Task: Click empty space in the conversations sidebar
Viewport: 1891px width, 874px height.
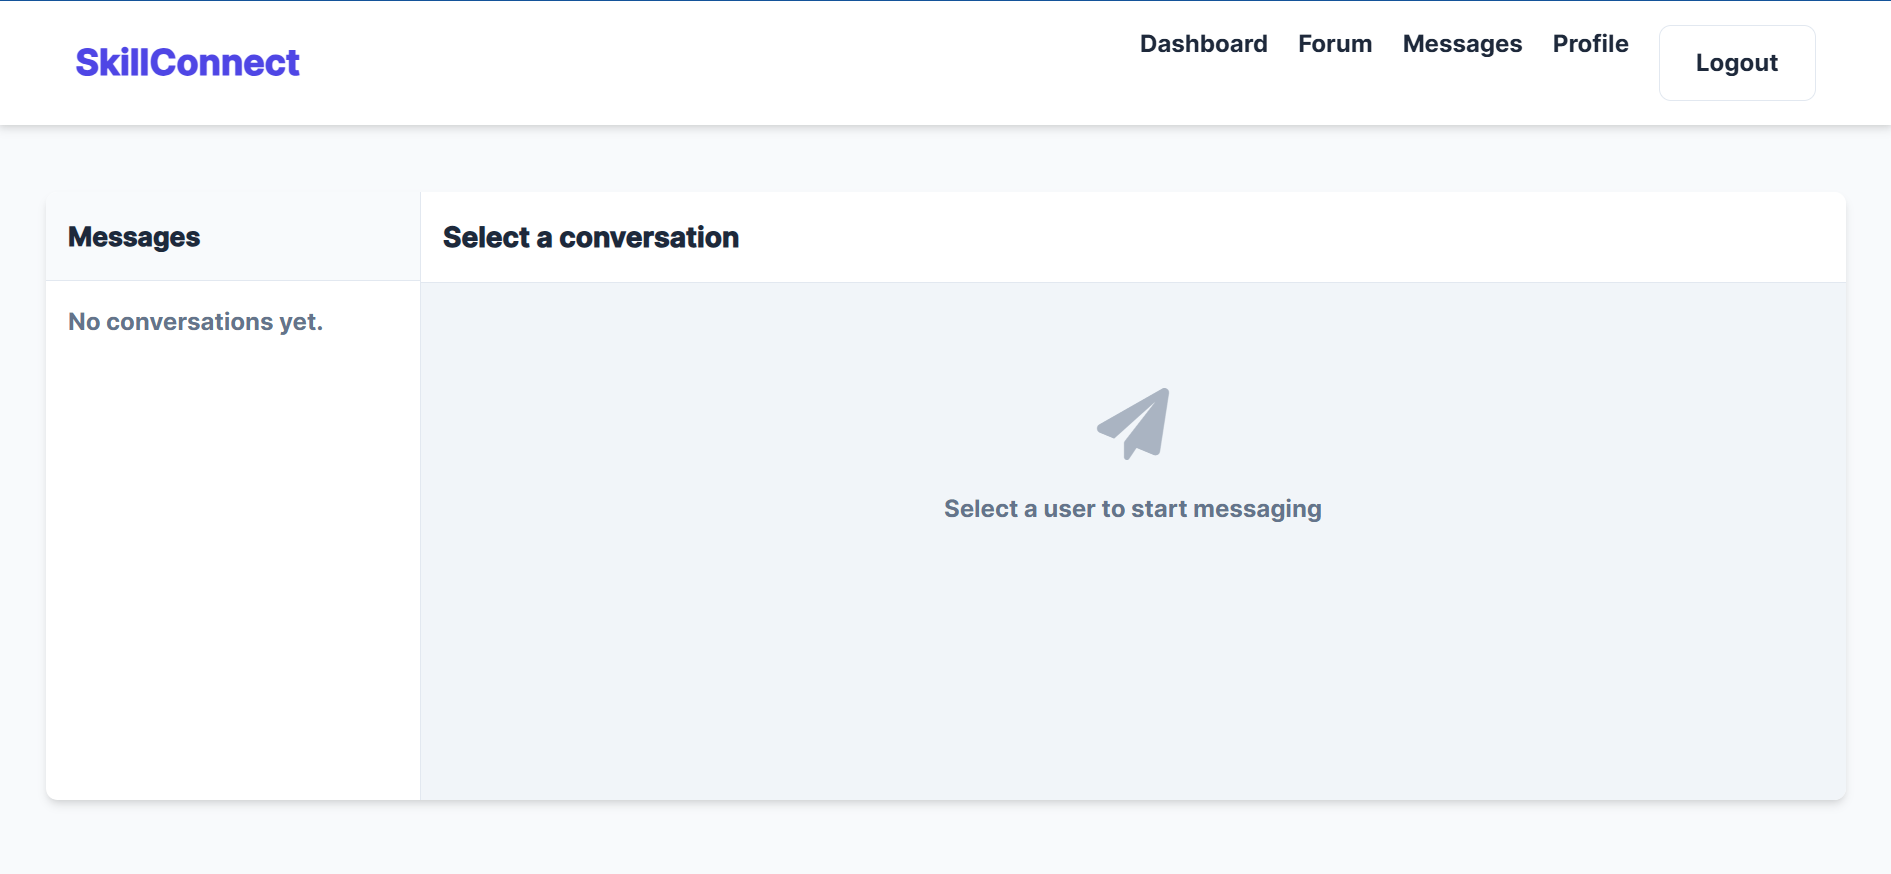Action: [232, 560]
